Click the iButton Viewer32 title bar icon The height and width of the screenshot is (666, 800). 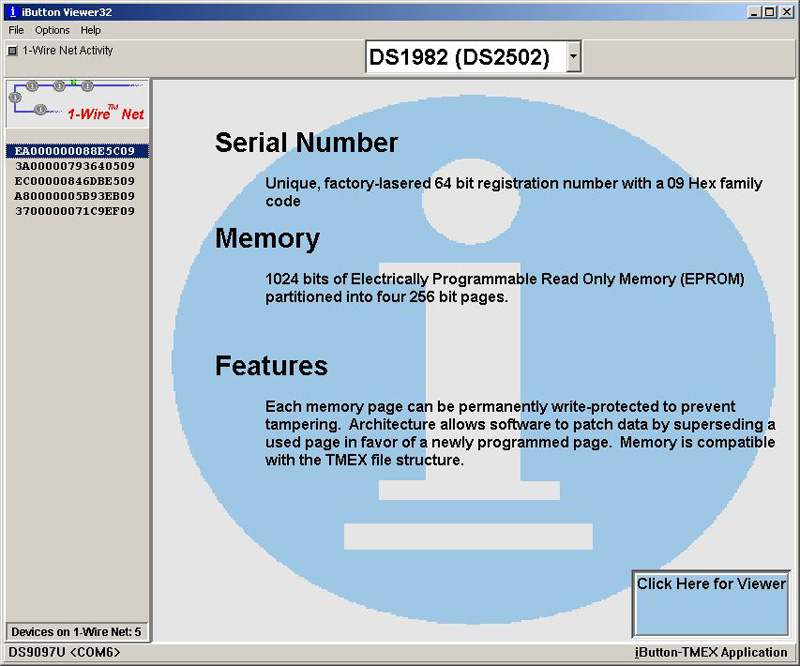(x=13, y=12)
